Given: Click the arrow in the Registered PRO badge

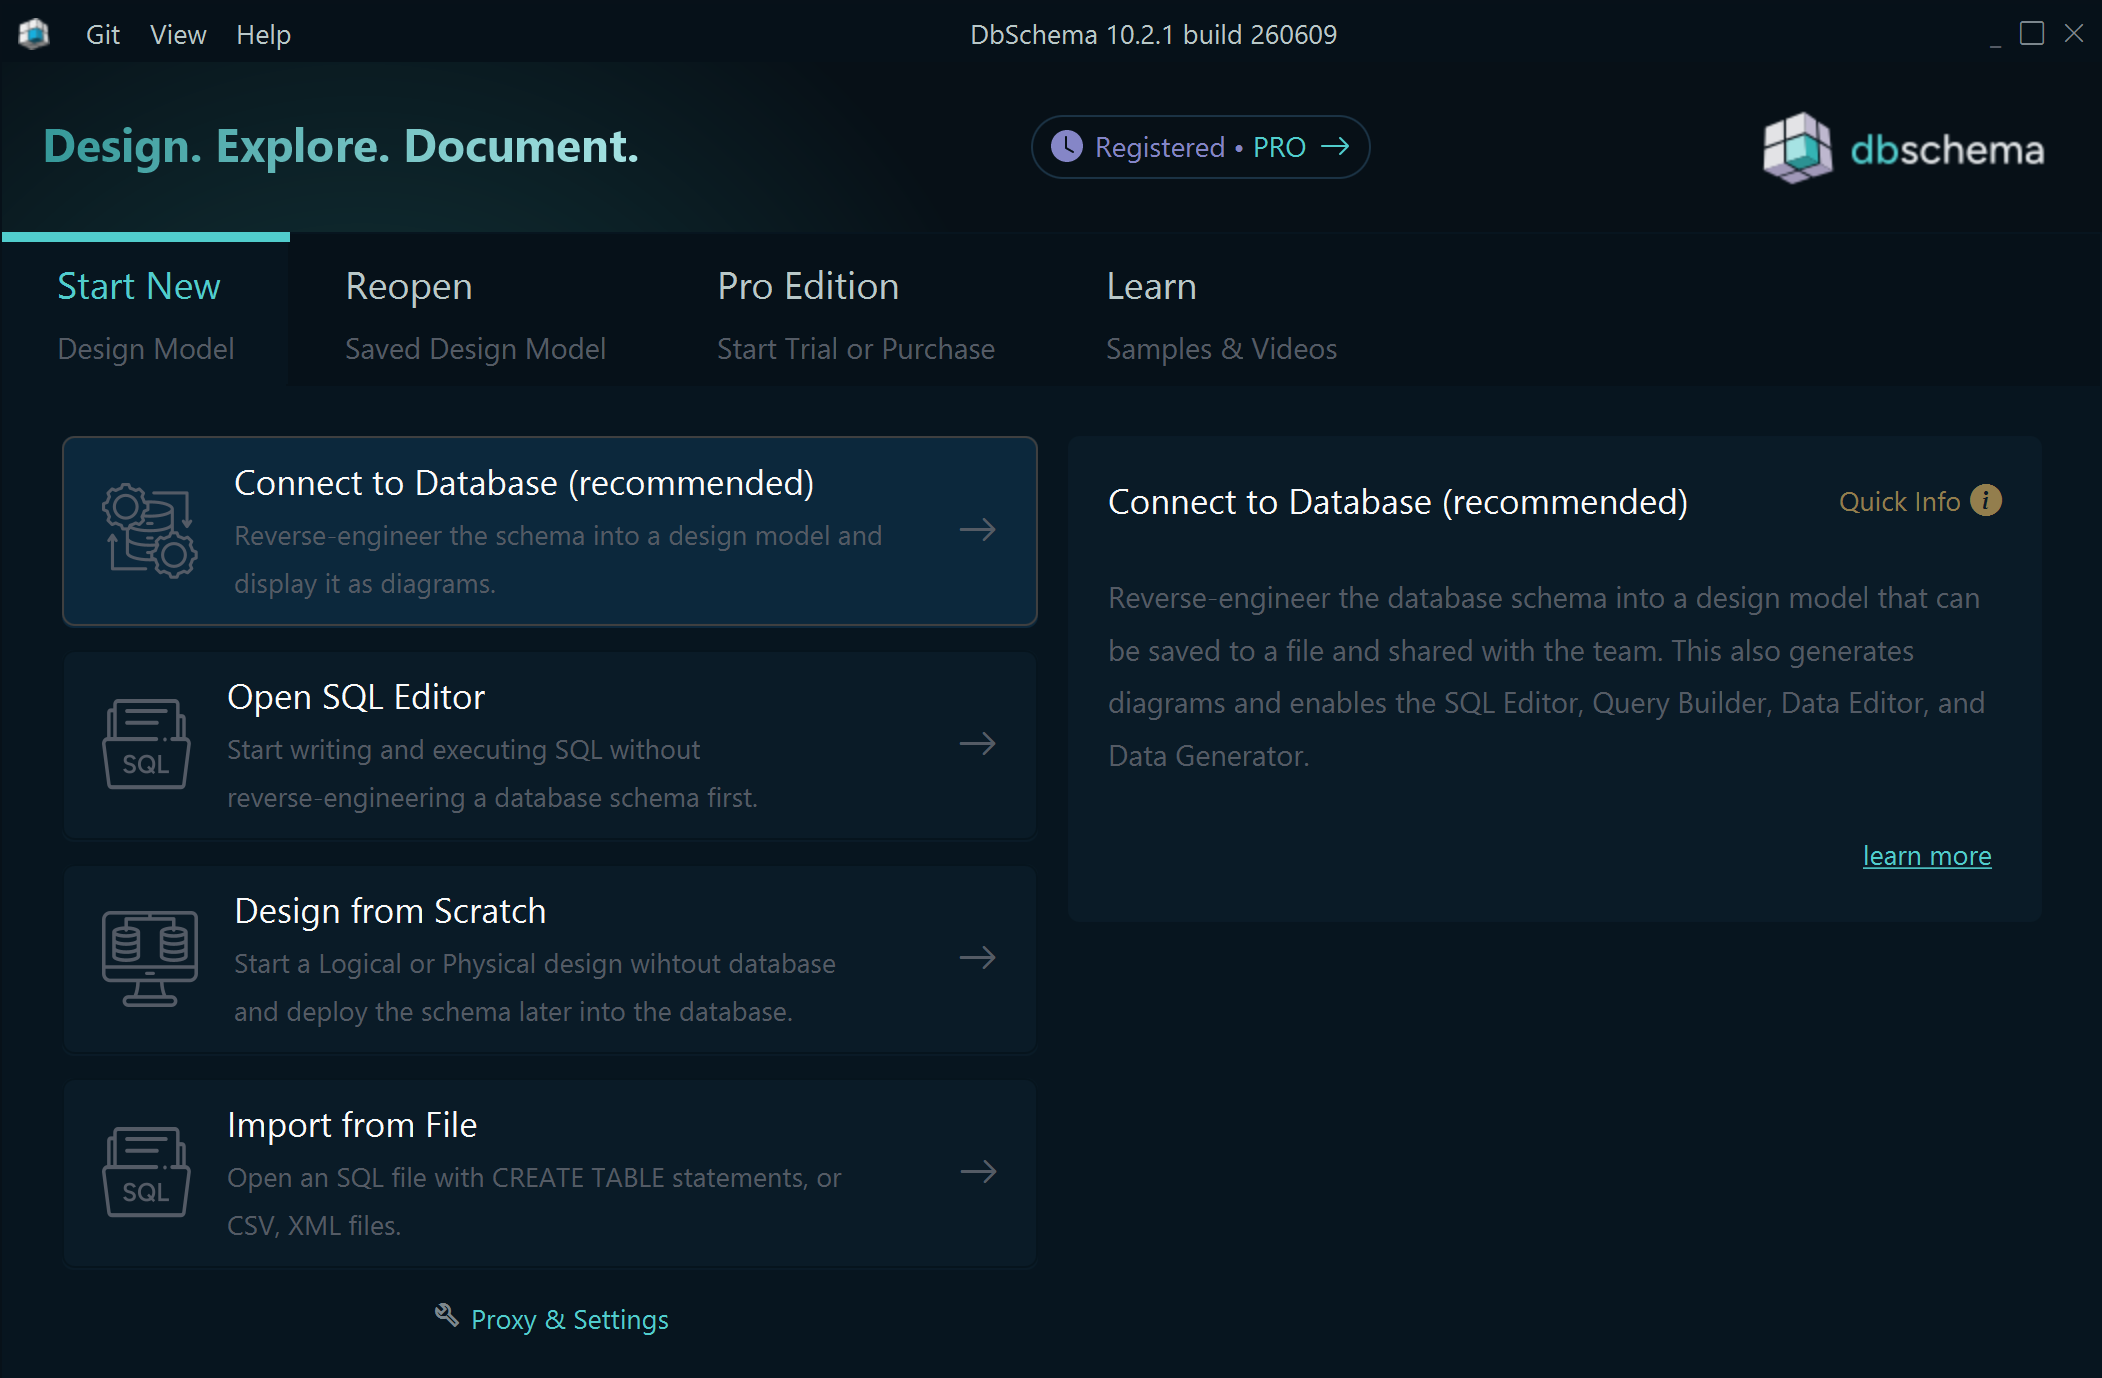Looking at the screenshot, I should coord(1335,146).
